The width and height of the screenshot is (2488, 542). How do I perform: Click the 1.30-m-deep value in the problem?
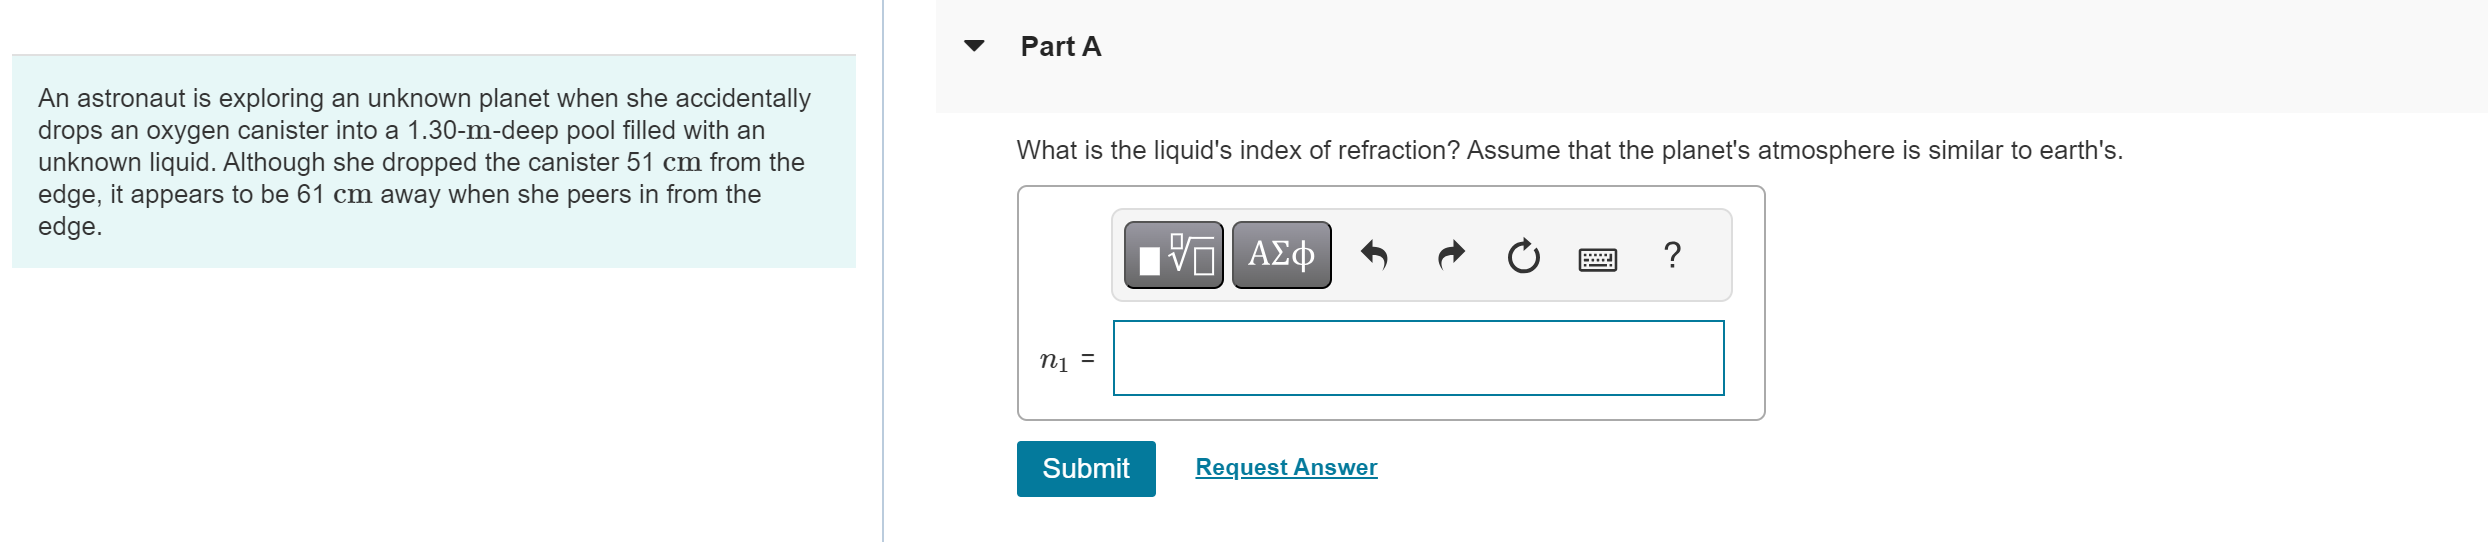tap(482, 130)
